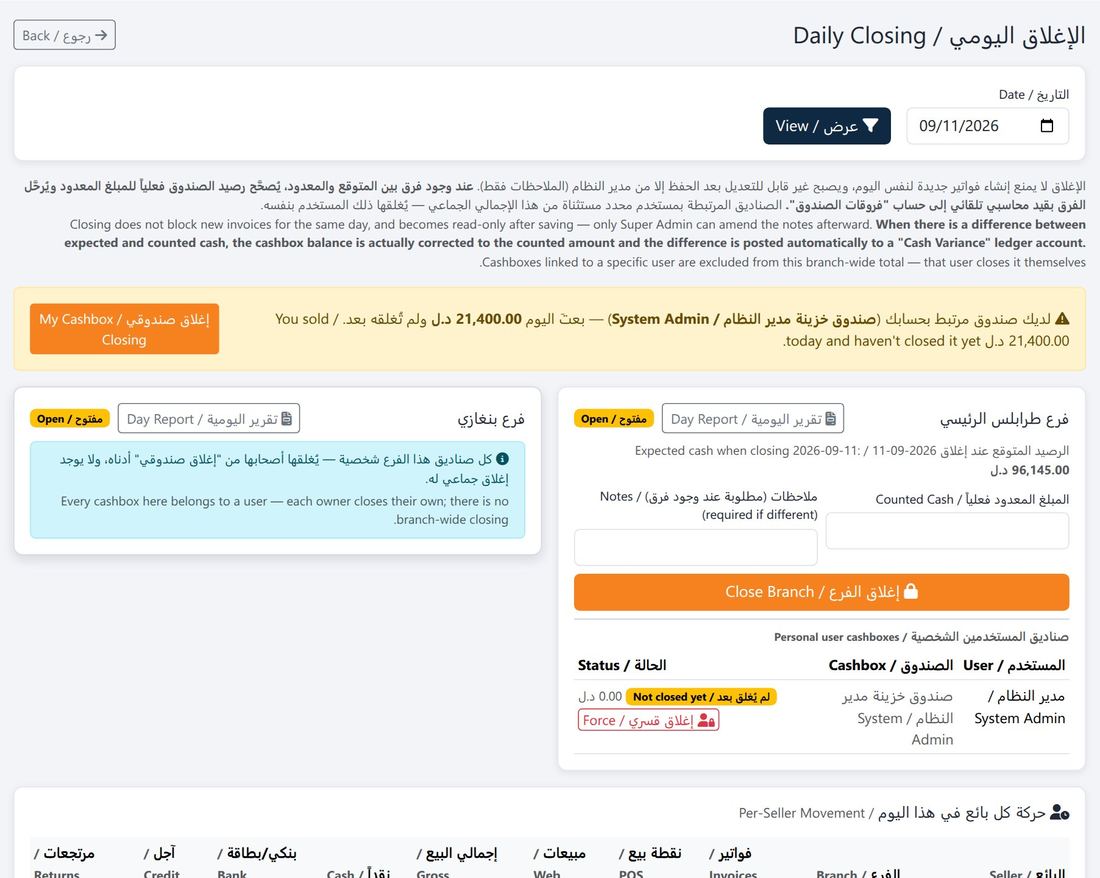Click the seller icon beside Per-Seller Movement heading

[1059, 813]
